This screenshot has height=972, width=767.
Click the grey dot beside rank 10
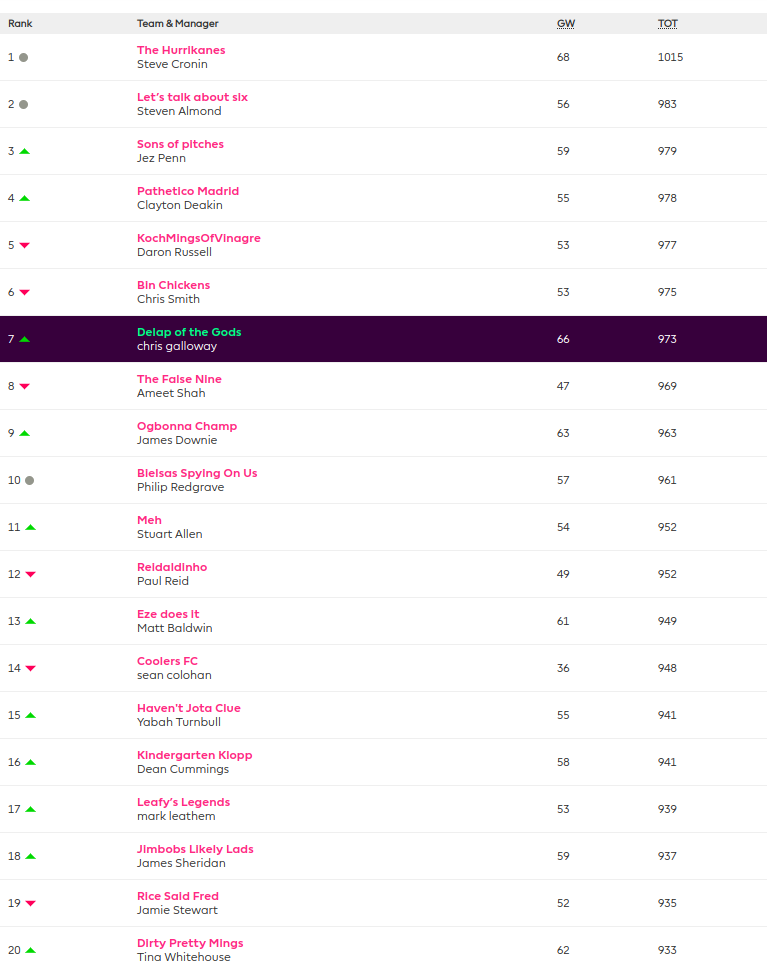click(30, 480)
